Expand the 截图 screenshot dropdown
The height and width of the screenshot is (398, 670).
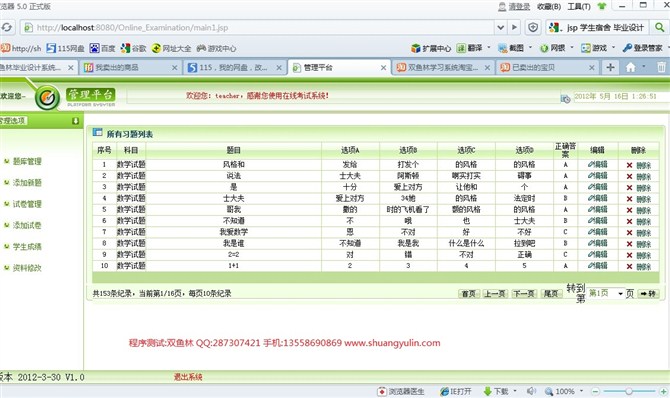click(x=531, y=47)
